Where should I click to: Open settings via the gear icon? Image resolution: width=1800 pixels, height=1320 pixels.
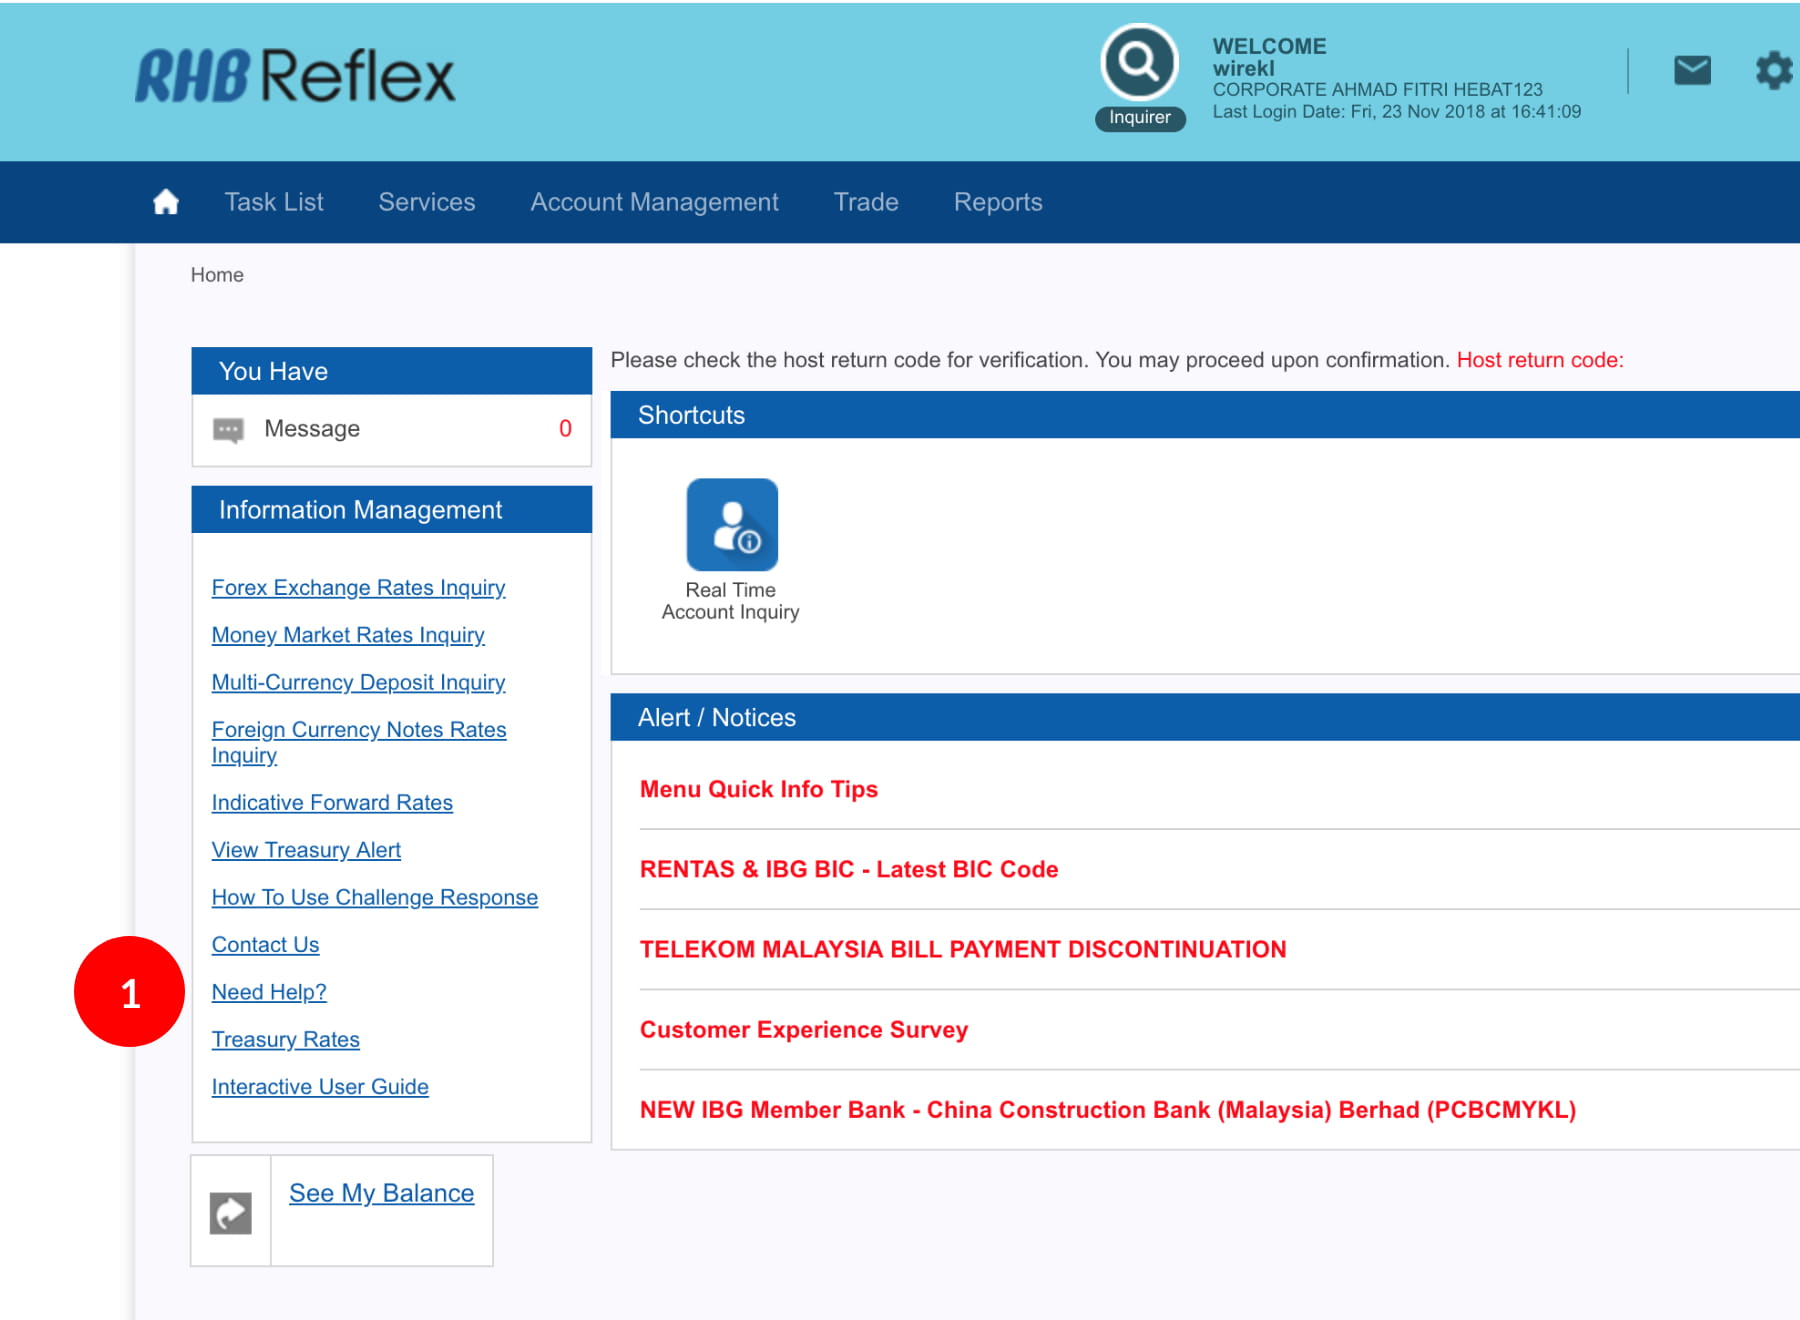pos(1774,71)
